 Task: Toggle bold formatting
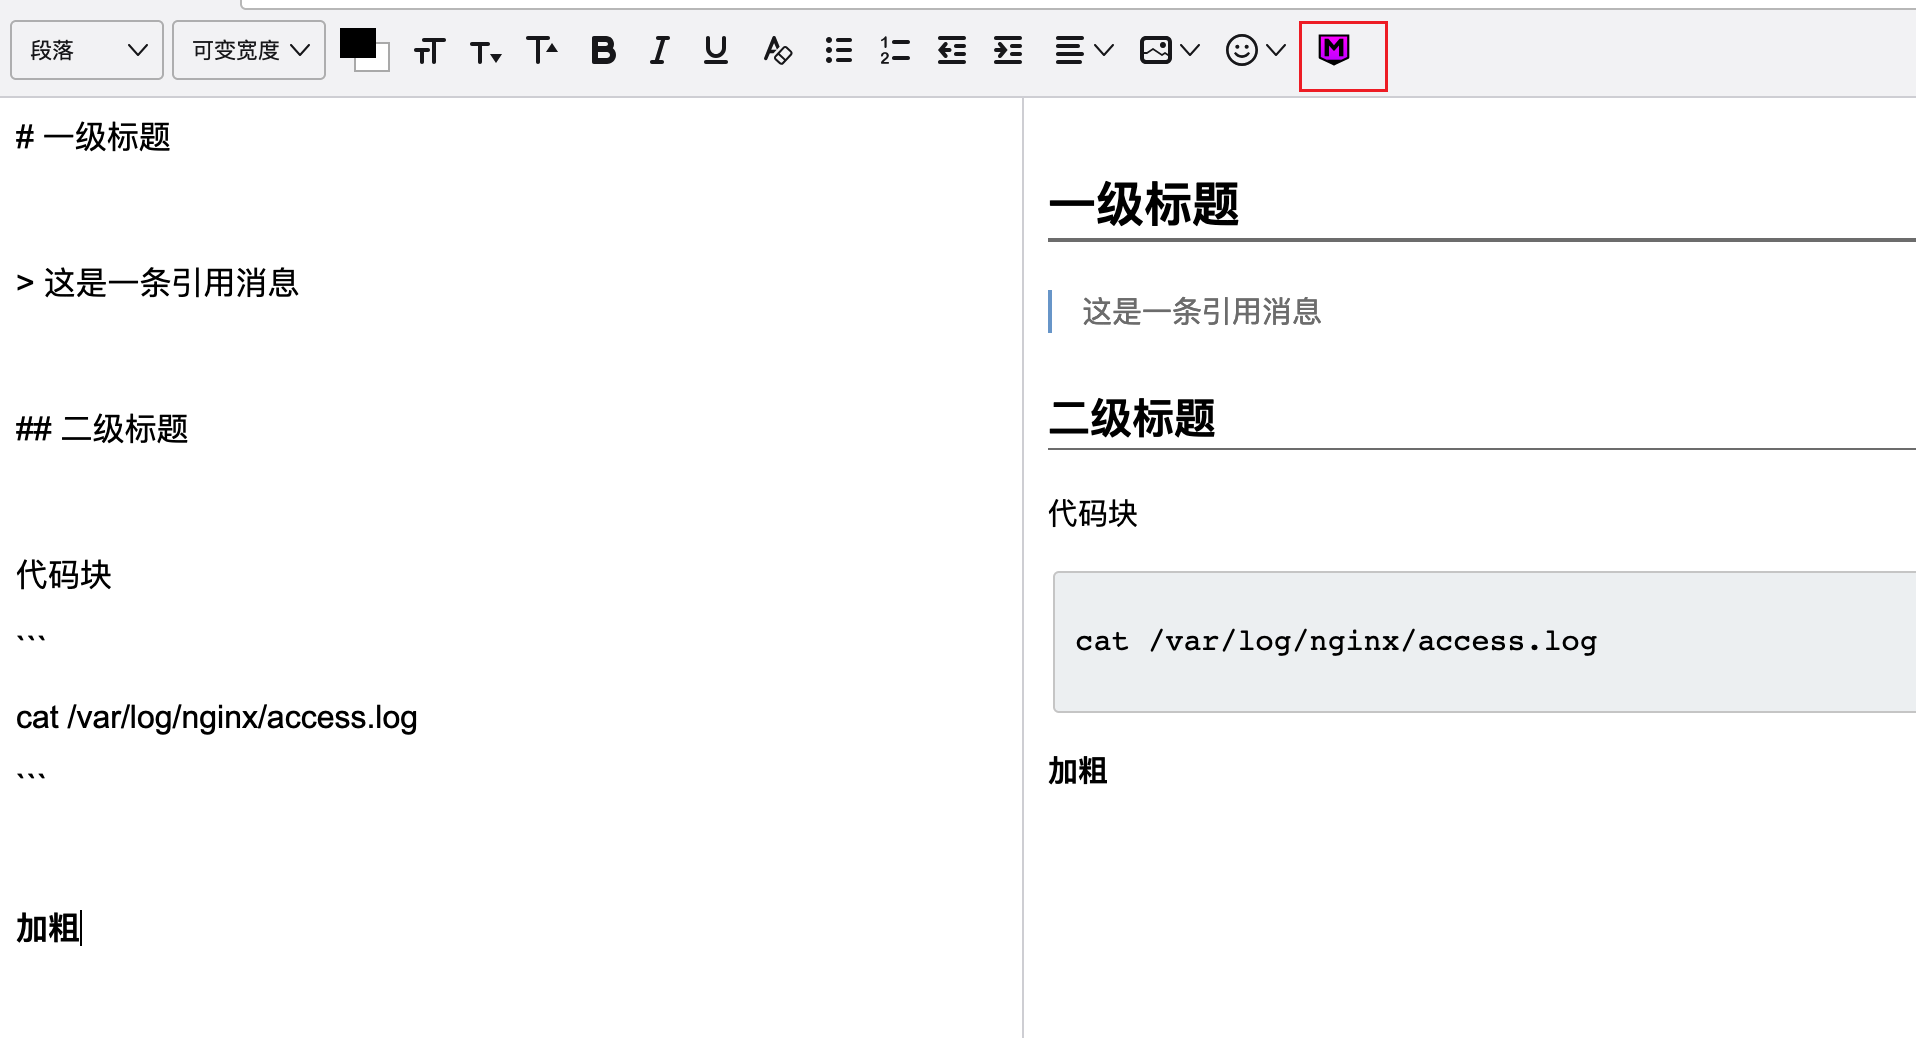pos(602,50)
